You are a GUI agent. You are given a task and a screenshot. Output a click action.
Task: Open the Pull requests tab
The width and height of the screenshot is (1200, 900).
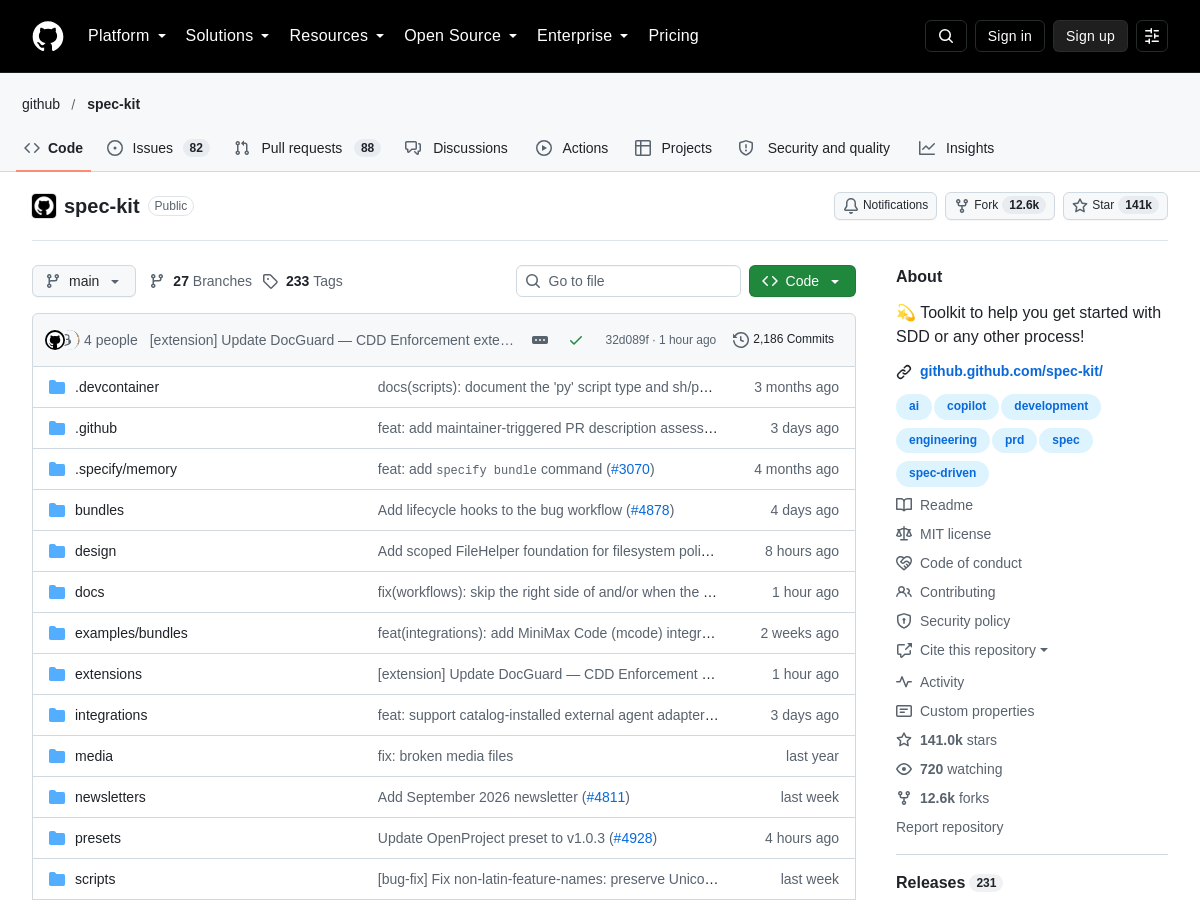[307, 148]
